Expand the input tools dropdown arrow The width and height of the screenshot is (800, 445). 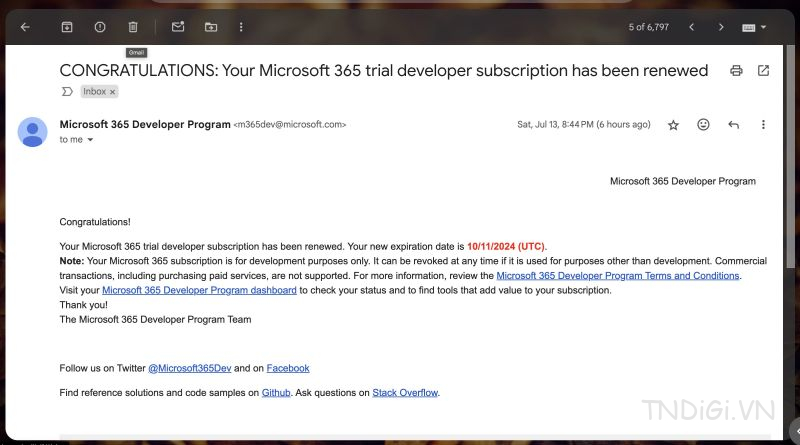coord(763,27)
